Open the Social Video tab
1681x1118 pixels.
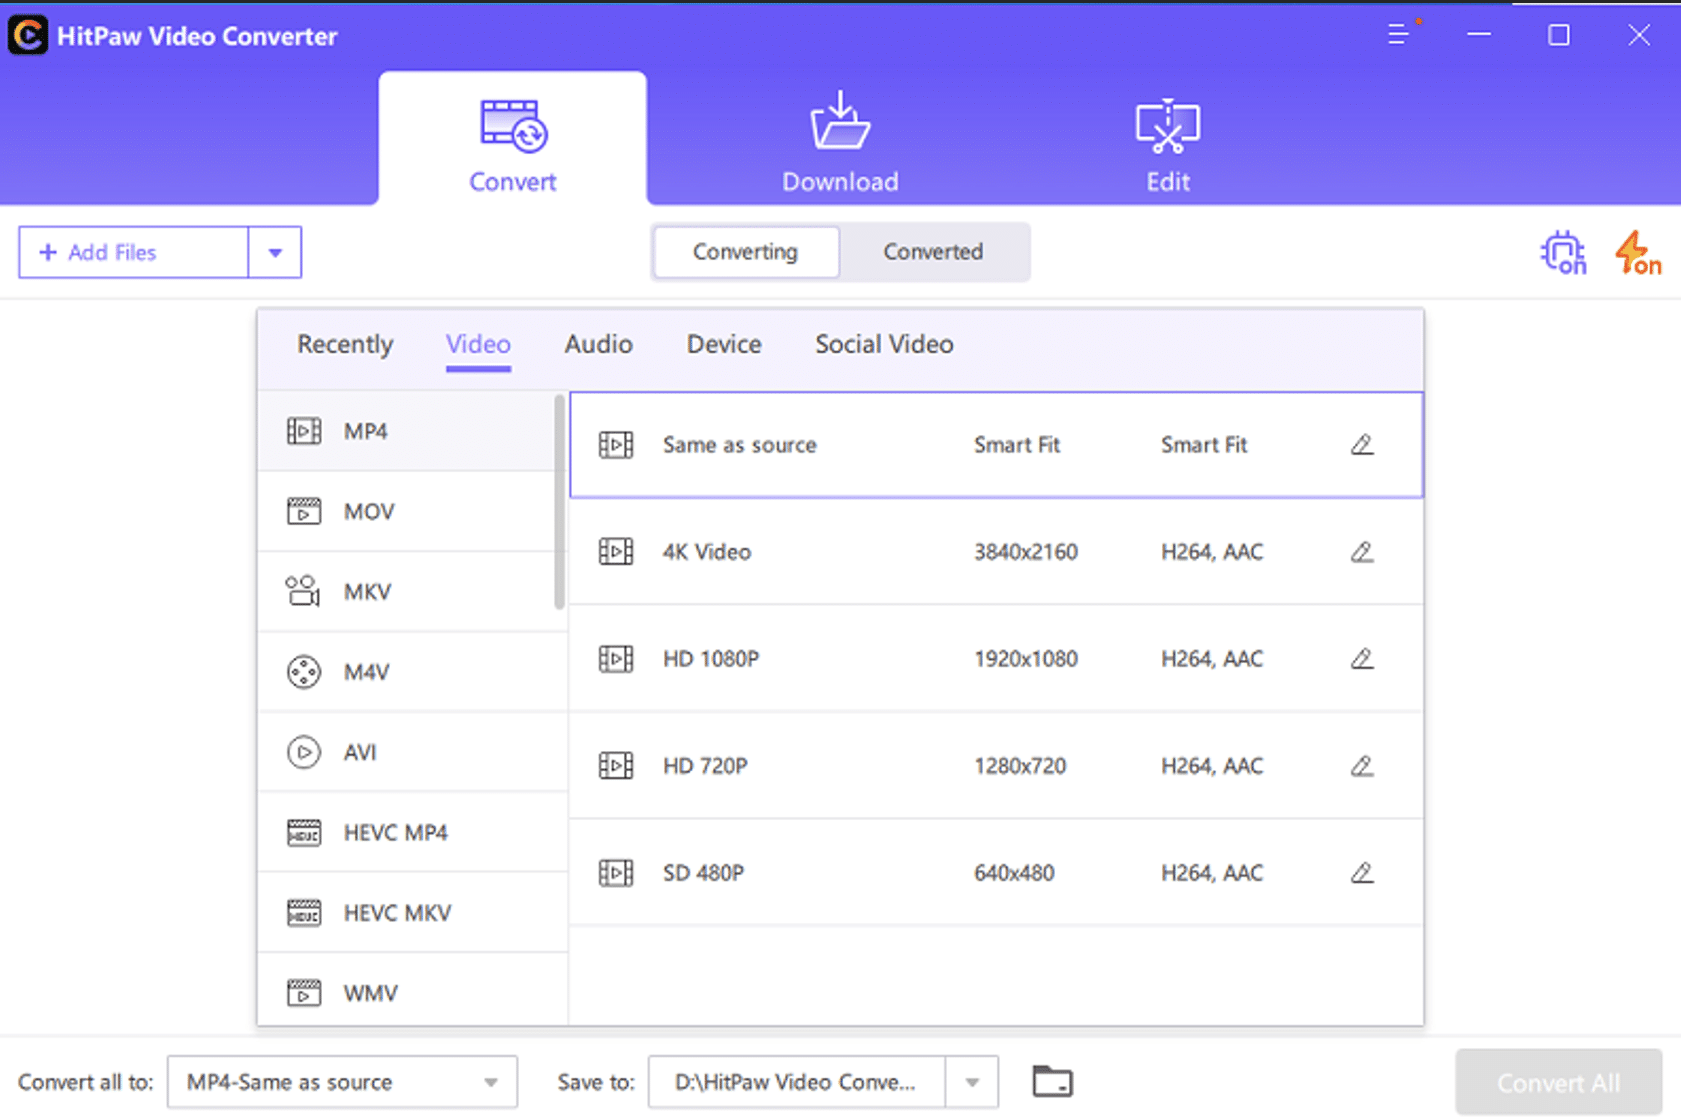tap(884, 344)
